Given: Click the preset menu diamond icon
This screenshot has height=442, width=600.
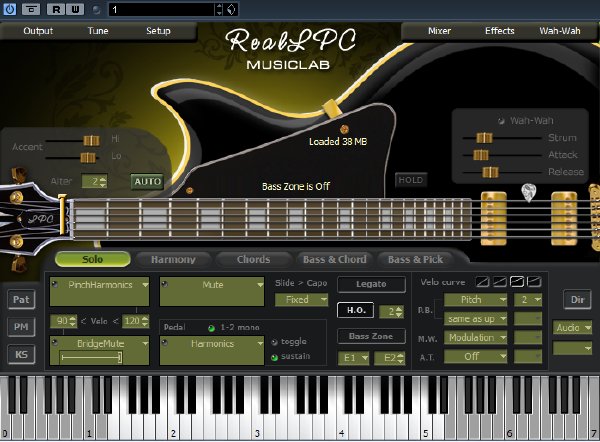Looking at the screenshot, I should 231,9.
